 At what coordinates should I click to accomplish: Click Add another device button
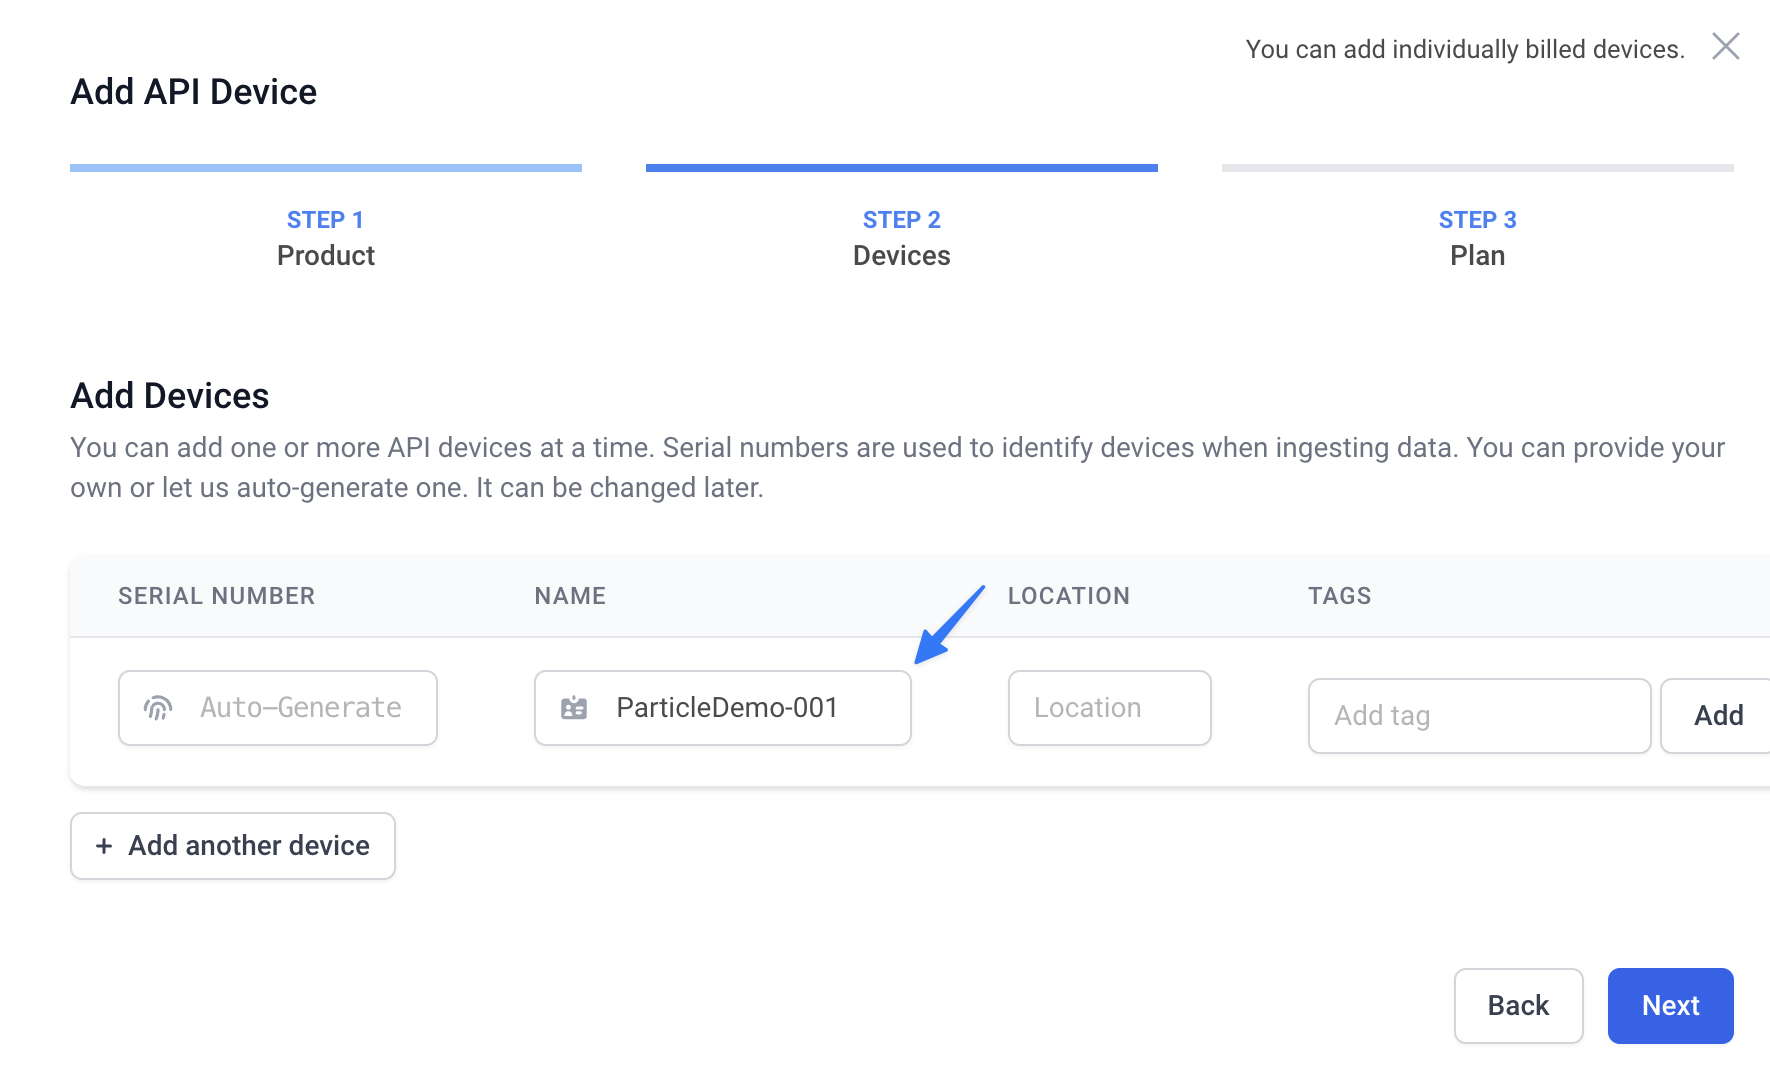[233, 846]
